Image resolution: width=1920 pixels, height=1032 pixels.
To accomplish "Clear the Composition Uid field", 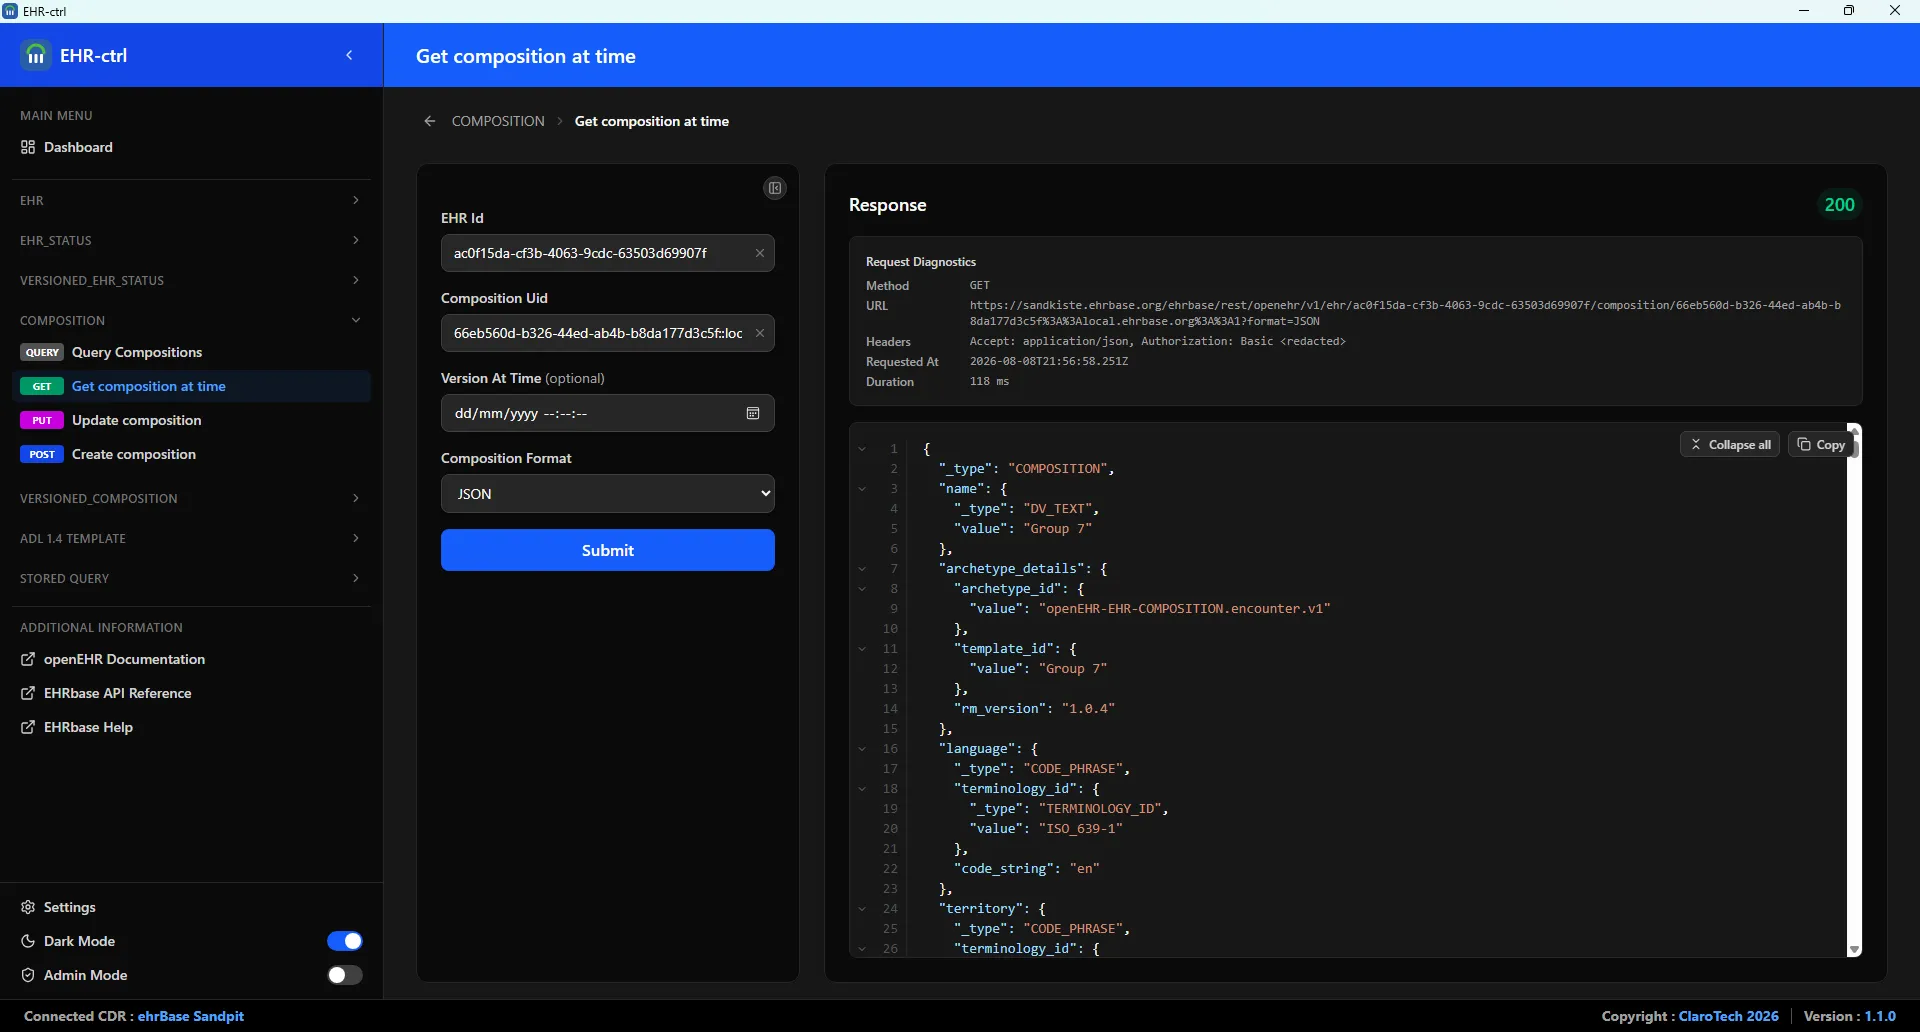I will (x=760, y=333).
